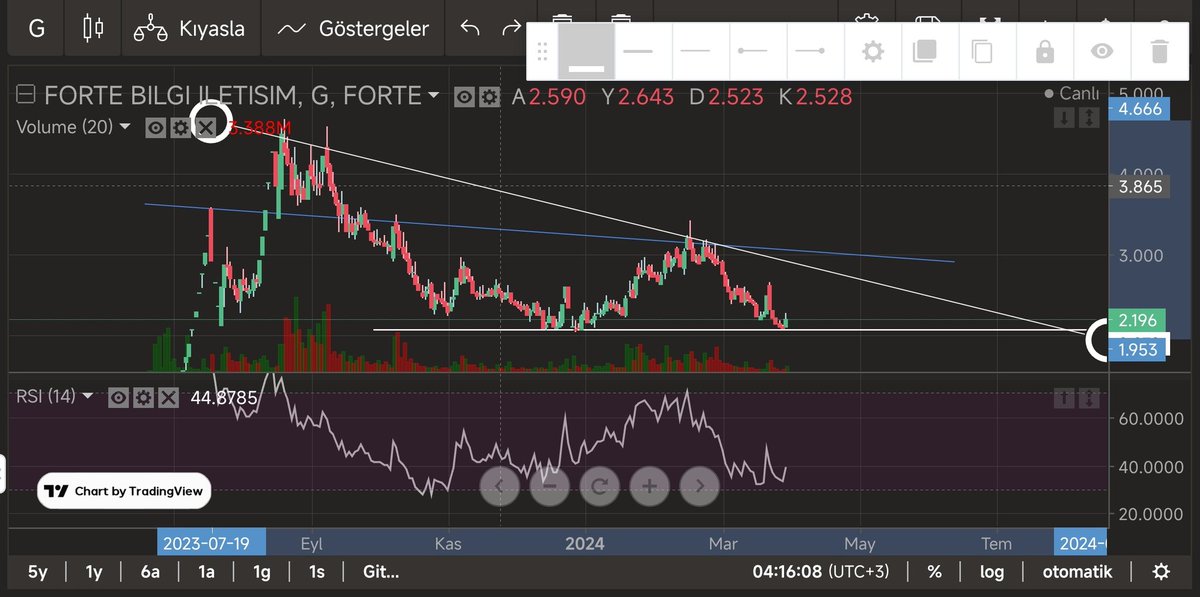Viewport: 1200px width, 597px height.
Task: Toggle visibility of the RSI indicator
Action: [x=118, y=397]
